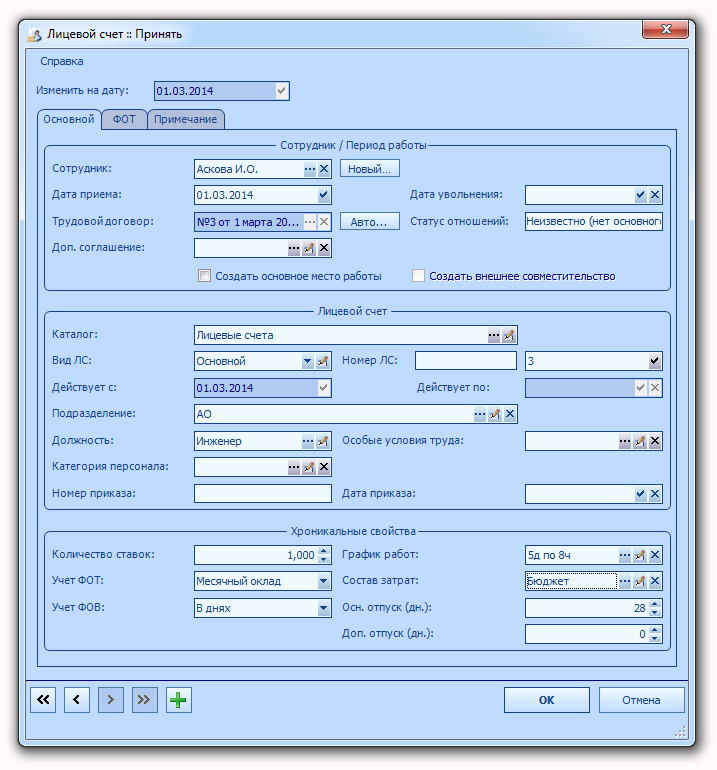Expand the Вид ЛС dropdown
Screen dimensions: 717x770
[307, 361]
